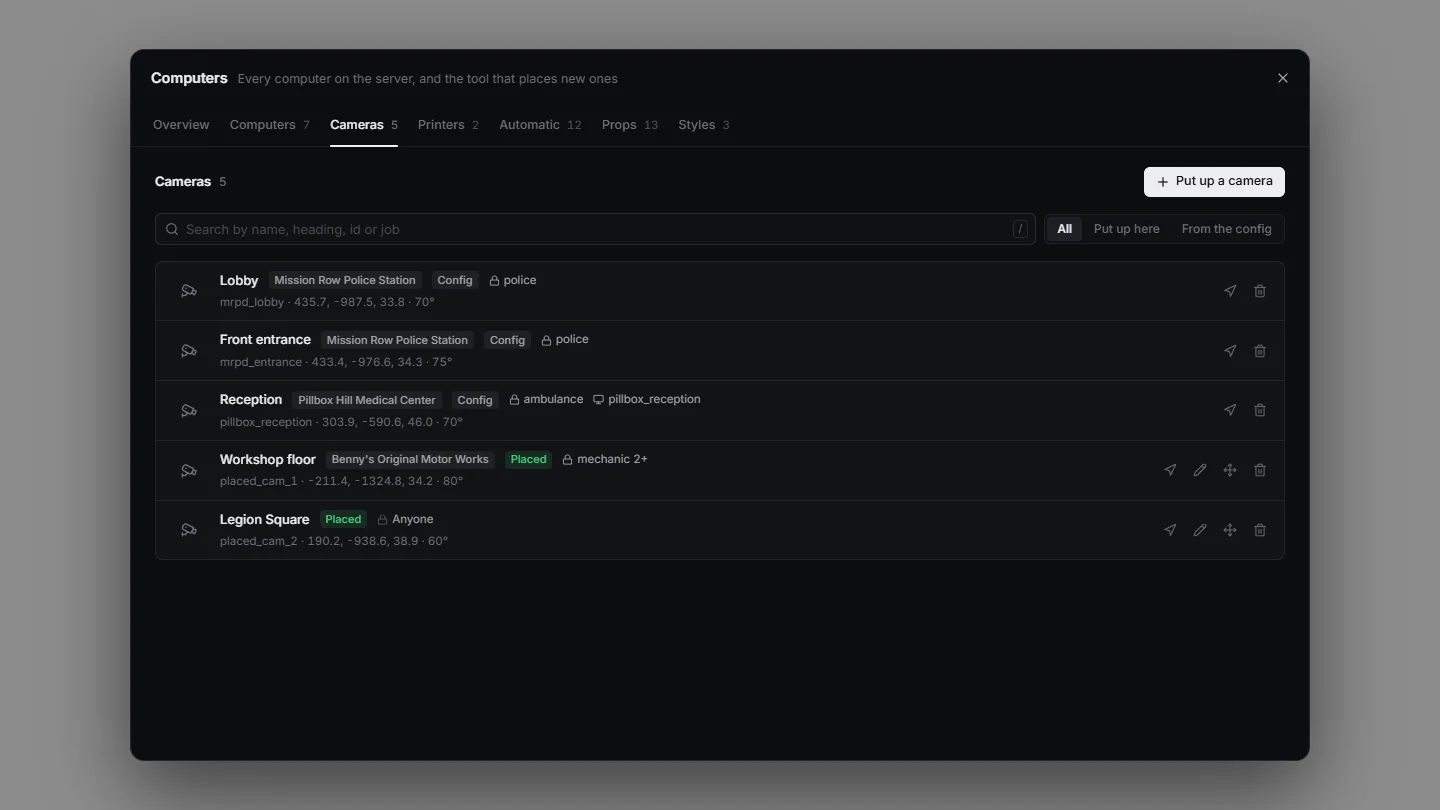This screenshot has height=810, width=1440.
Task: Select the Cameras tab
Action: [364, 125]
